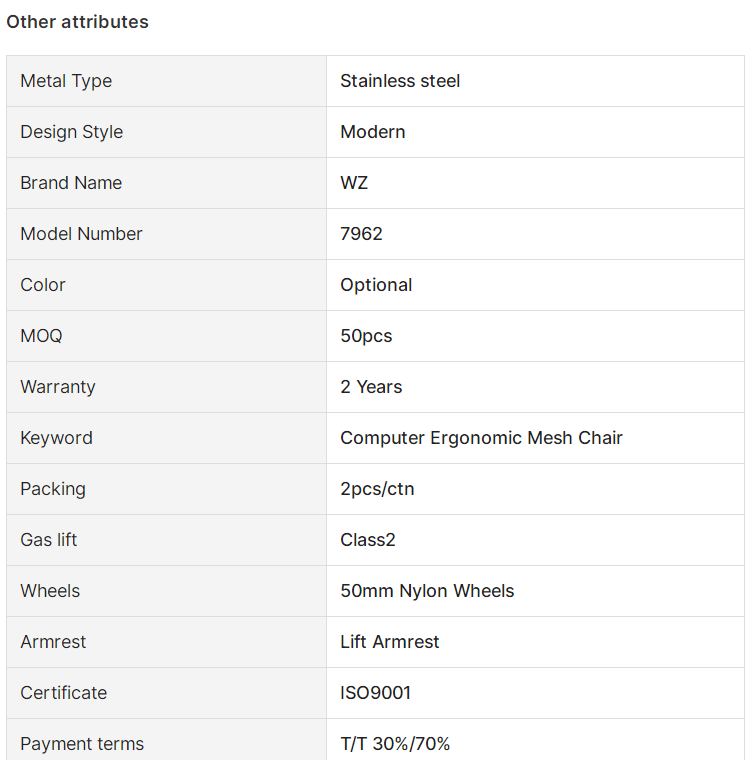Select the Stainless steel value

point(400,81)
